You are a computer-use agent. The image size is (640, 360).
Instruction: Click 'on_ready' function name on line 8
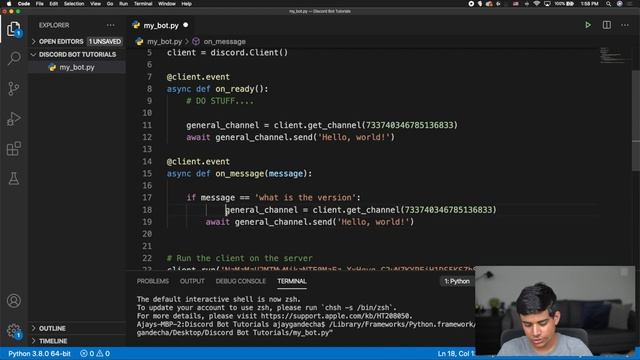[235, 89]
